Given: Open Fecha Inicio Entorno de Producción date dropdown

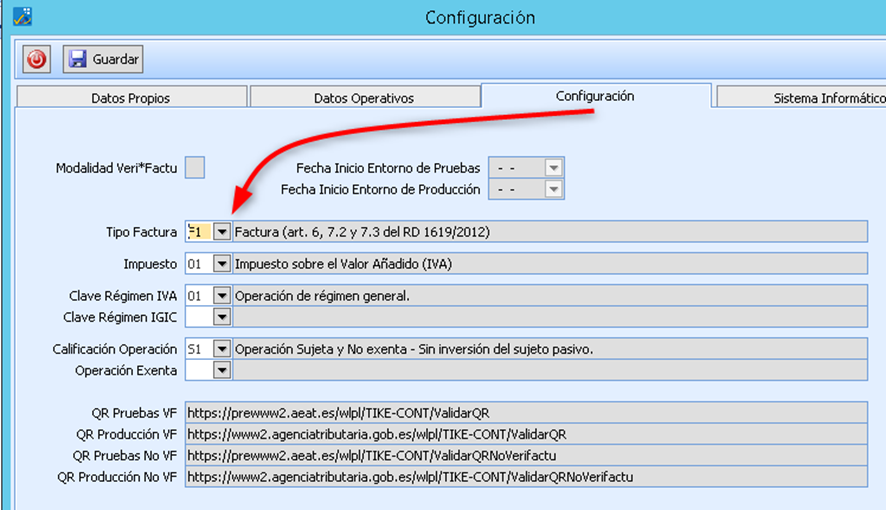Looking at the screenshot, I should [553, 189].
